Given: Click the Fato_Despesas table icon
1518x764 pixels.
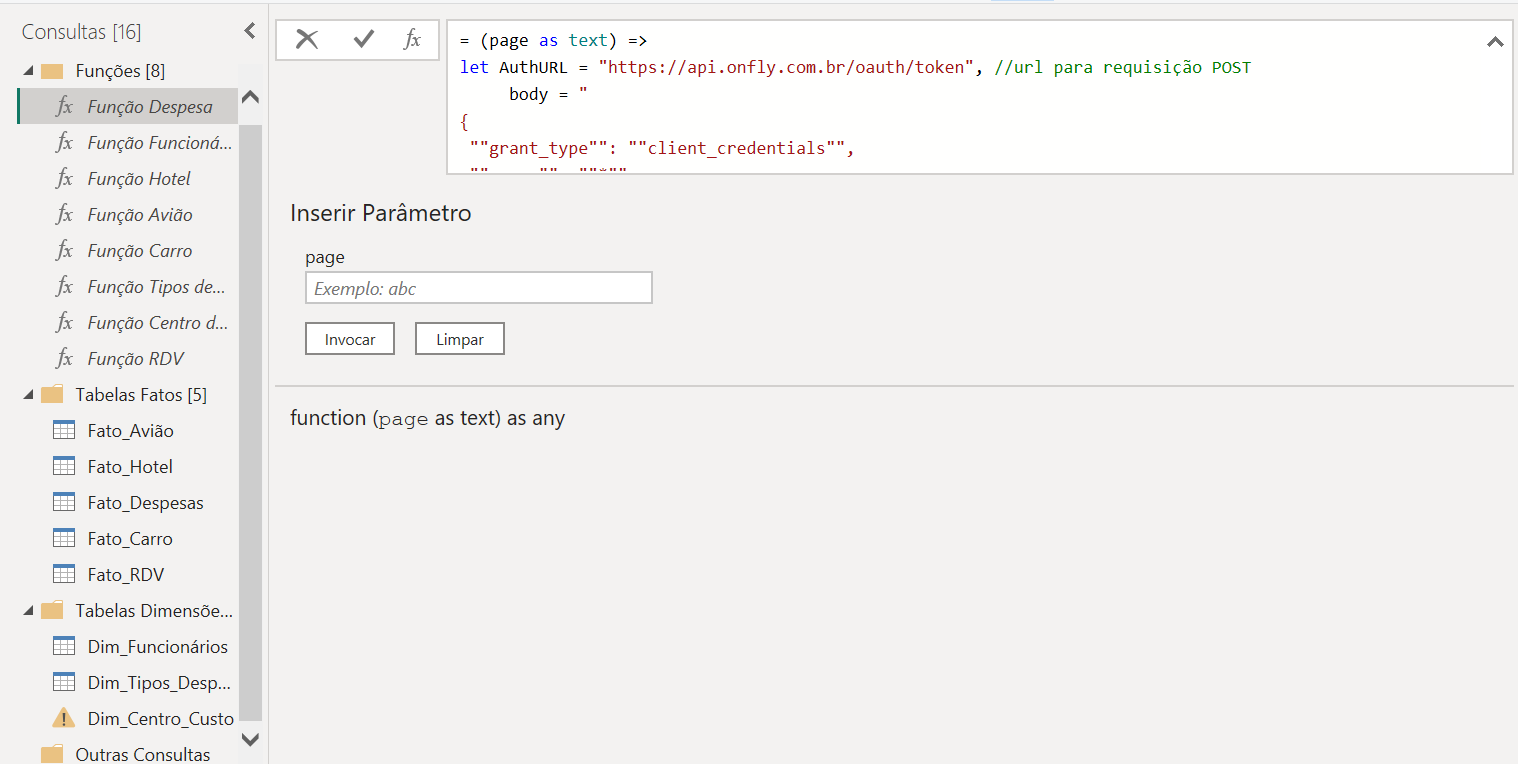Looking at the screenshot, I should point(64,503).
